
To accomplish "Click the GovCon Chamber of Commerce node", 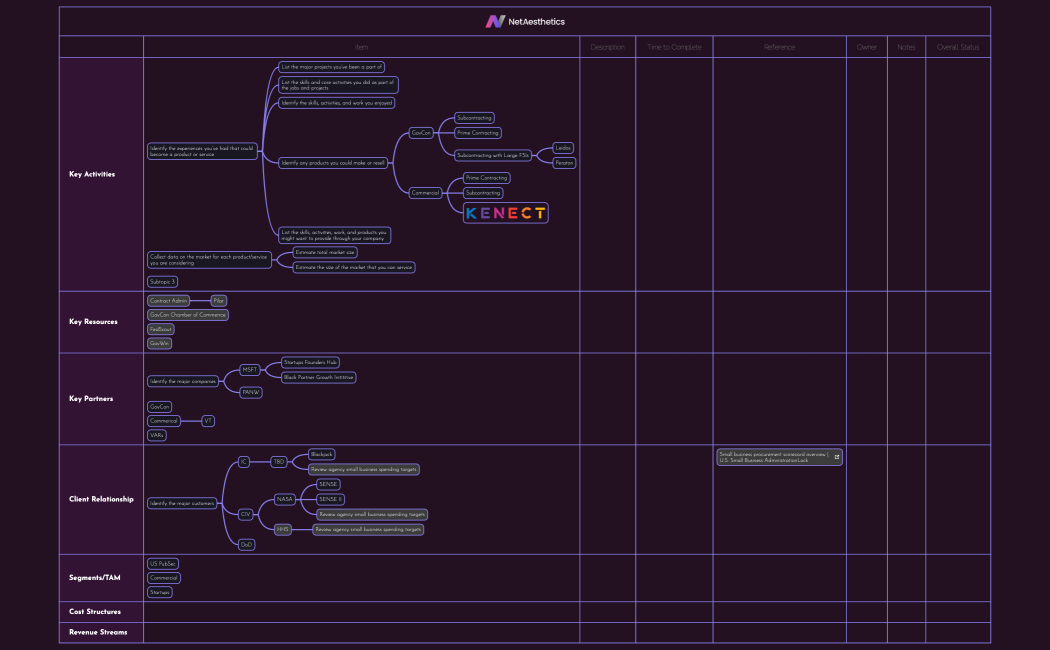I will (x=188, y=315).
